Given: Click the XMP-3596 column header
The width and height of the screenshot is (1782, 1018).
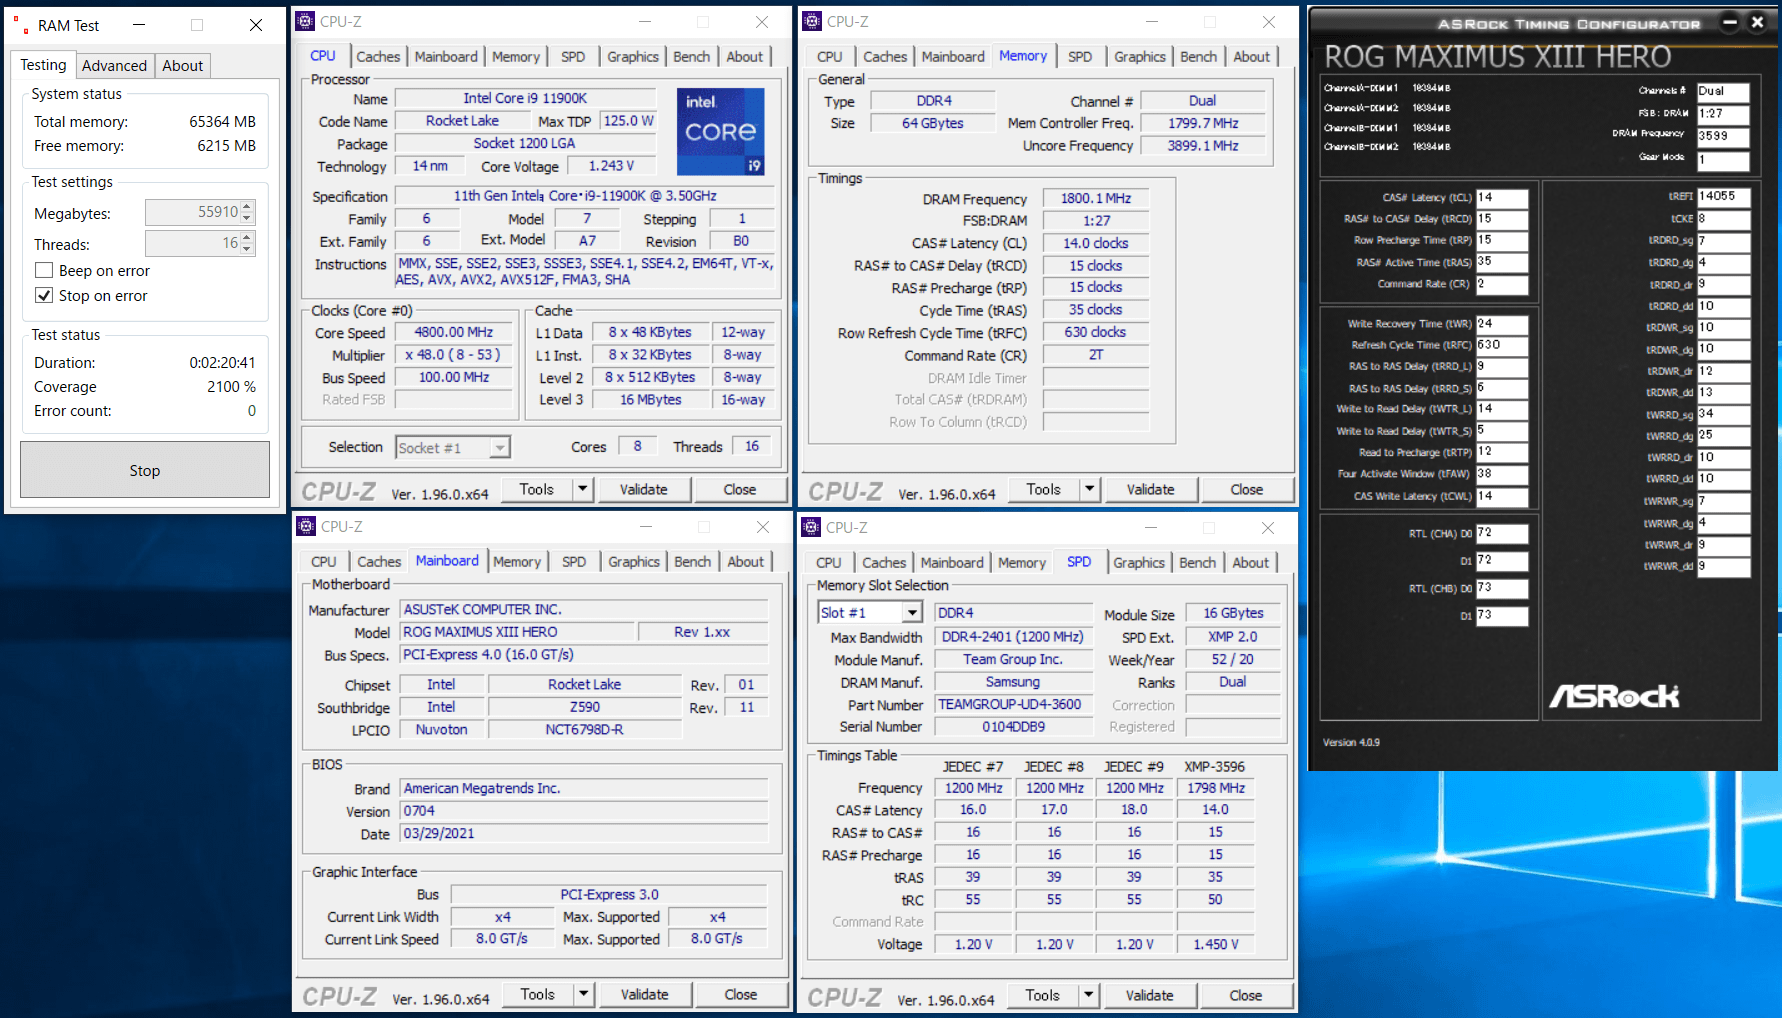Looking at the screenshot, I should 1215,767.
